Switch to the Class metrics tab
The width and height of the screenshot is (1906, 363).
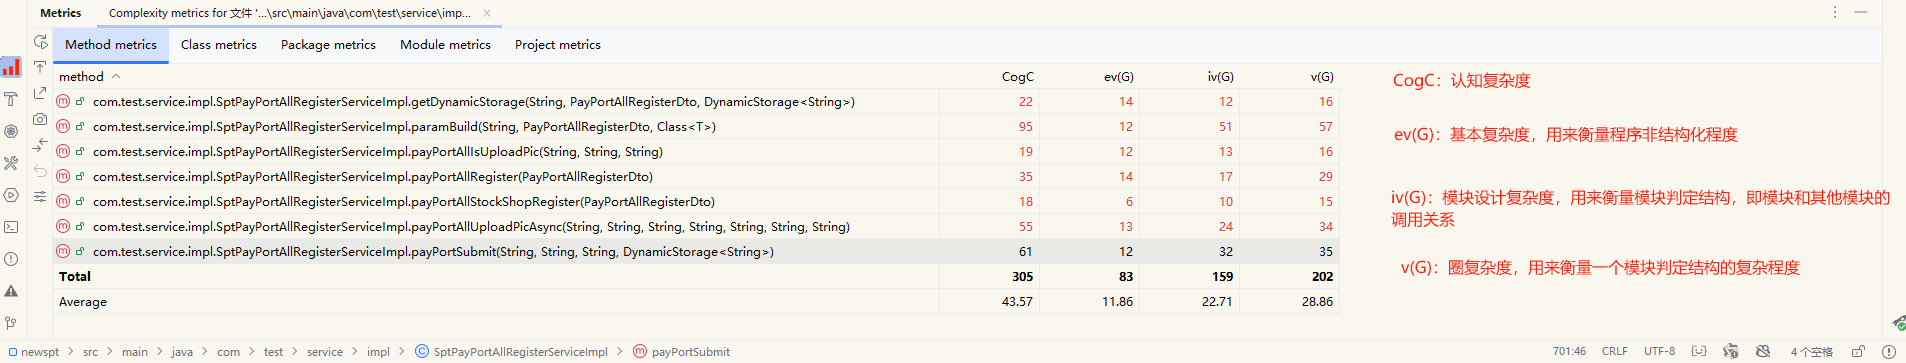219,45
